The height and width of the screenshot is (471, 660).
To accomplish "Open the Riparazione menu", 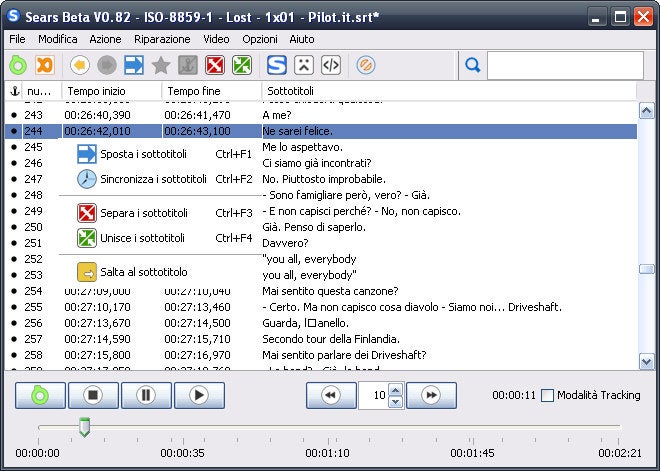I will tap(162, 39).
